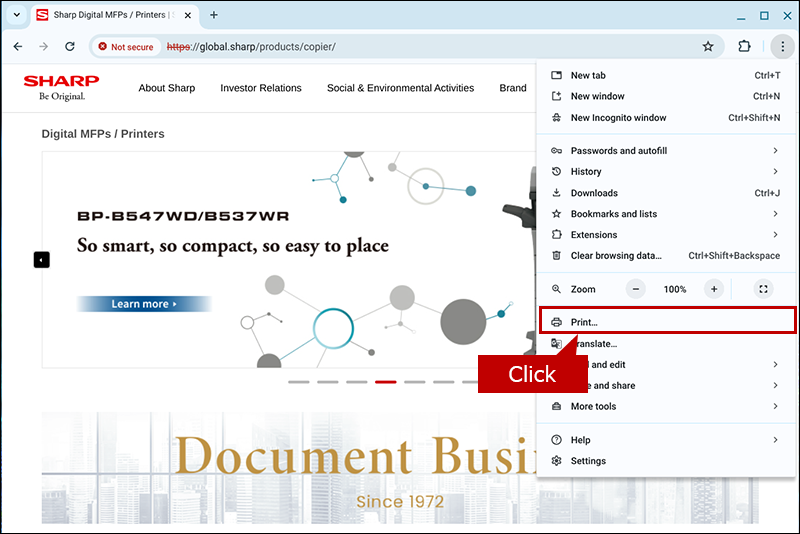Screen dimensions: 800x534
Task: Choose Downloads from the menu
Action: coord(666,193)
